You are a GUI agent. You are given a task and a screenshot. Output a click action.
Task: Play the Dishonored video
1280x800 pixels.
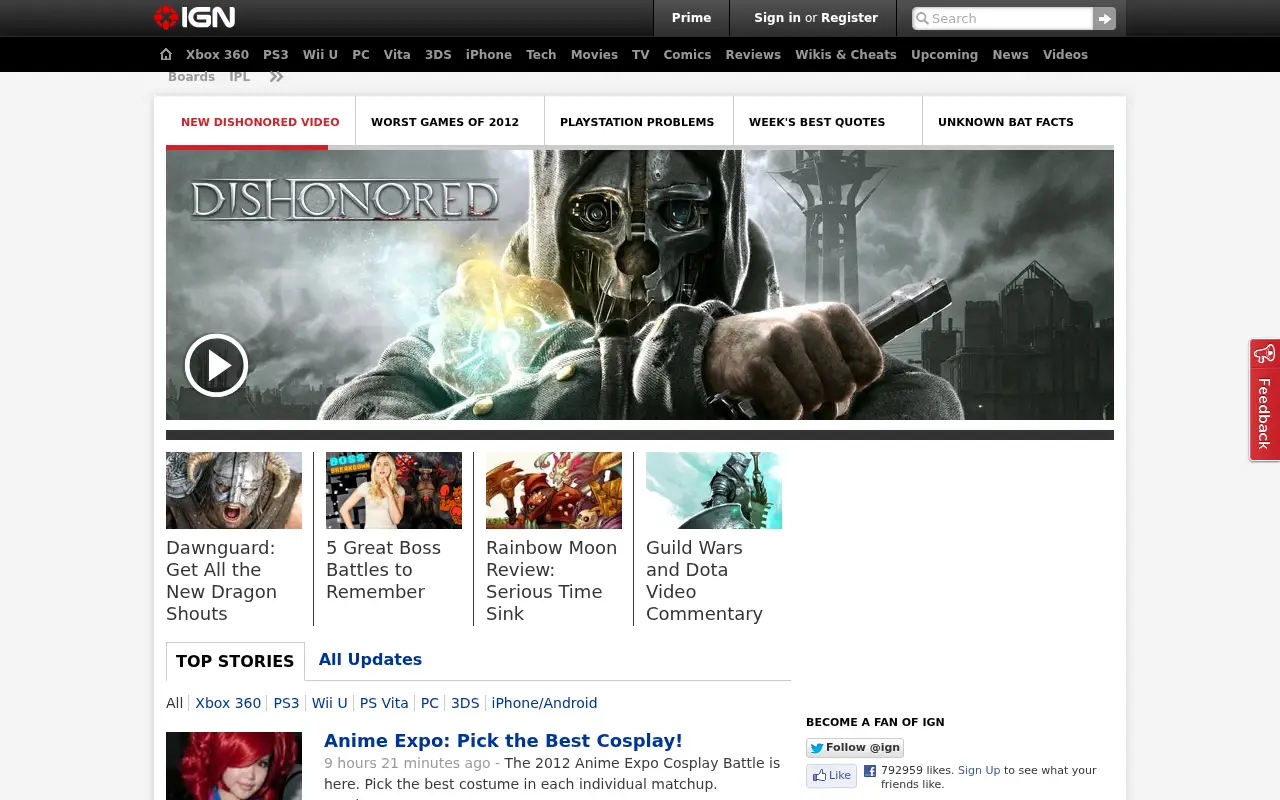click(x=216, y=365)
